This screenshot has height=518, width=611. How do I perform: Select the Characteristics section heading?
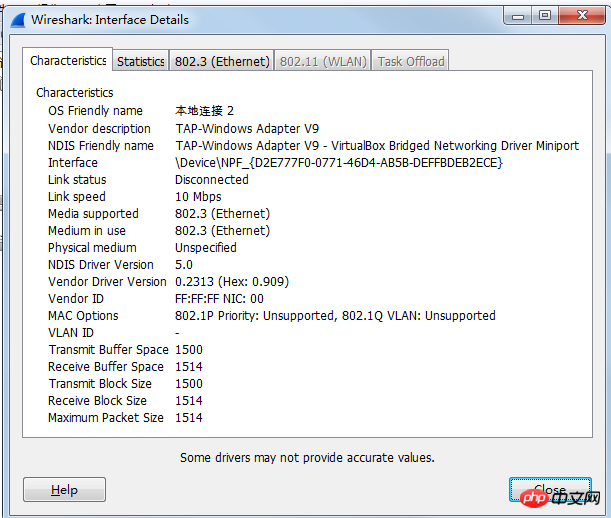point(74,92)
